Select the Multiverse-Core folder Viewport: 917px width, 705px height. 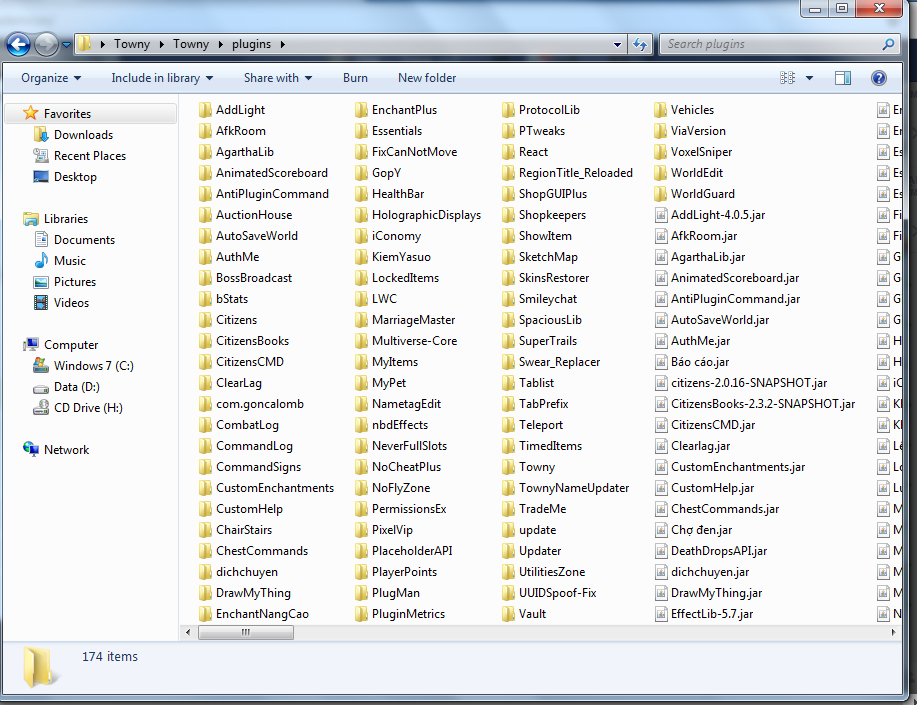tap(406, 341)
